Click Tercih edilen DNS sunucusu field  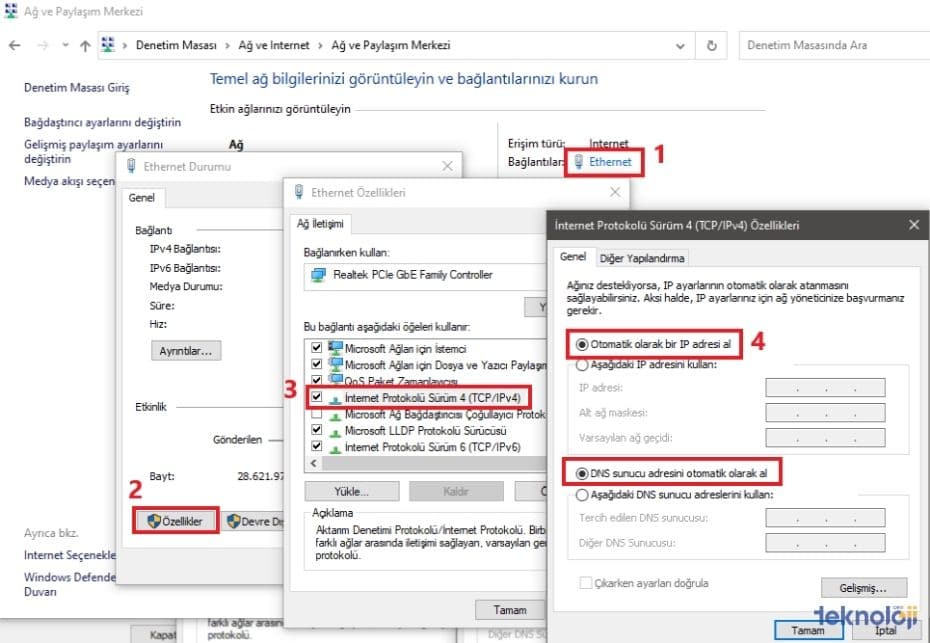(825, 517)
